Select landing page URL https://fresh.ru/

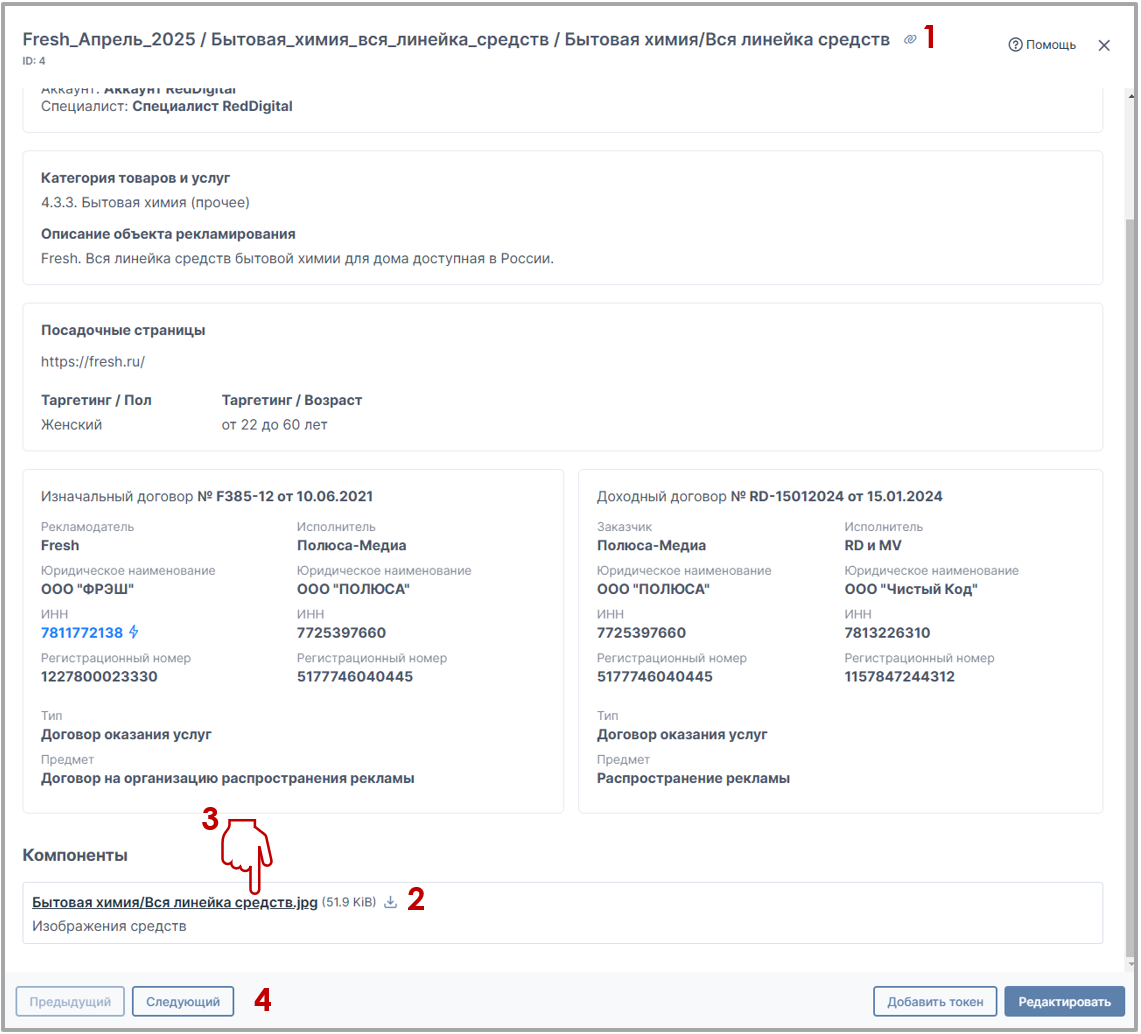[92, 362]
